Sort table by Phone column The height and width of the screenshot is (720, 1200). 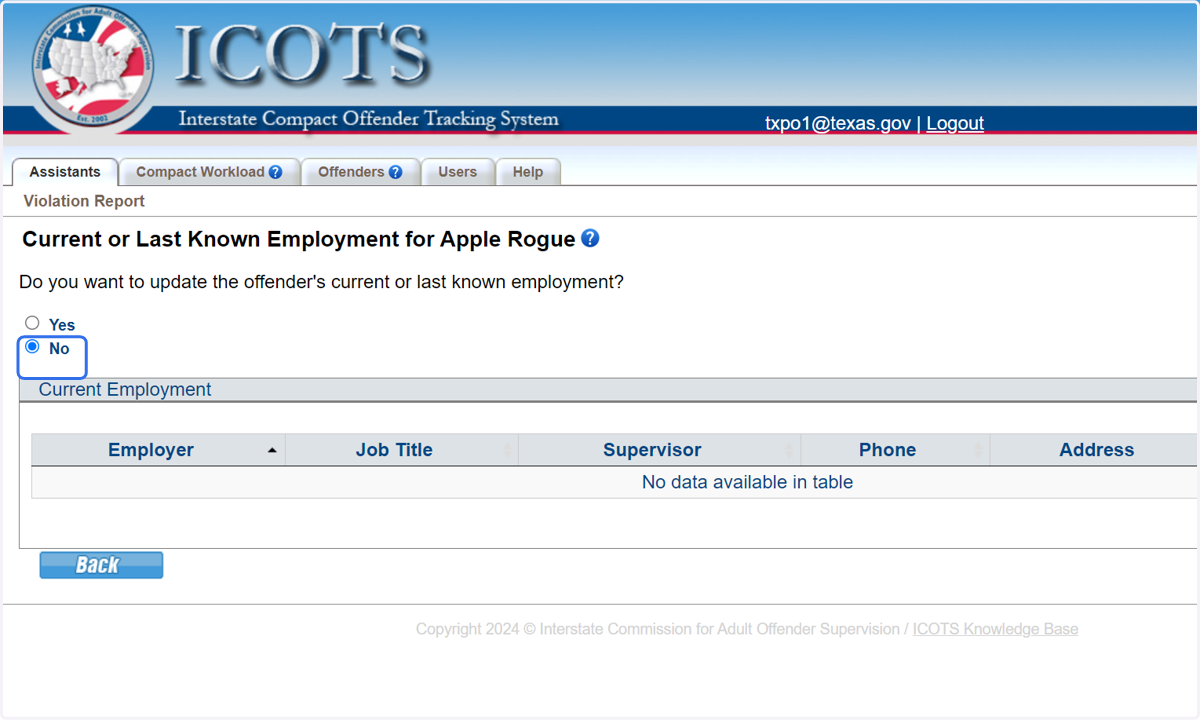(x=895, y=450)
